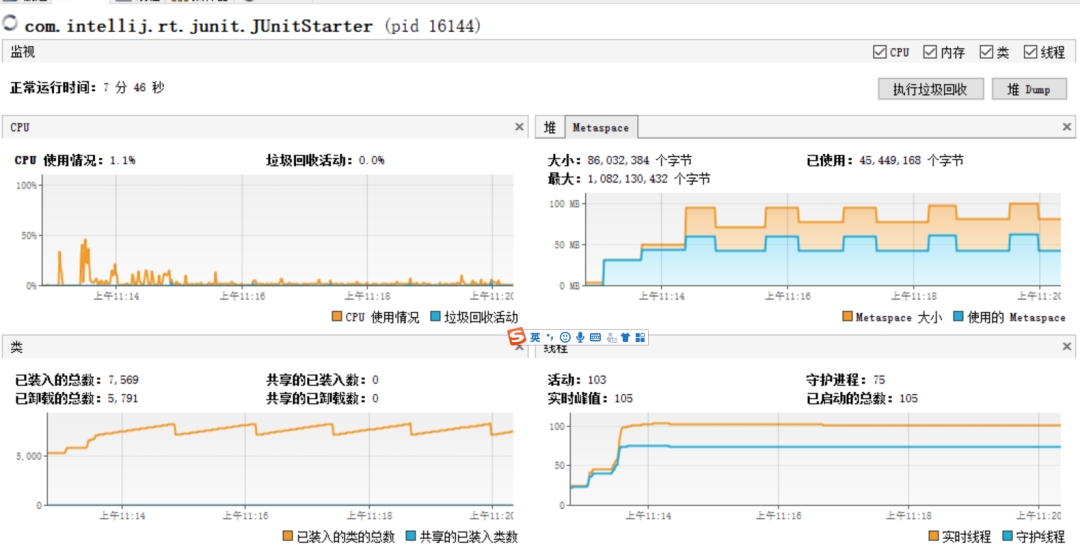Start voice input with microphone icon

tap(580, 338)
